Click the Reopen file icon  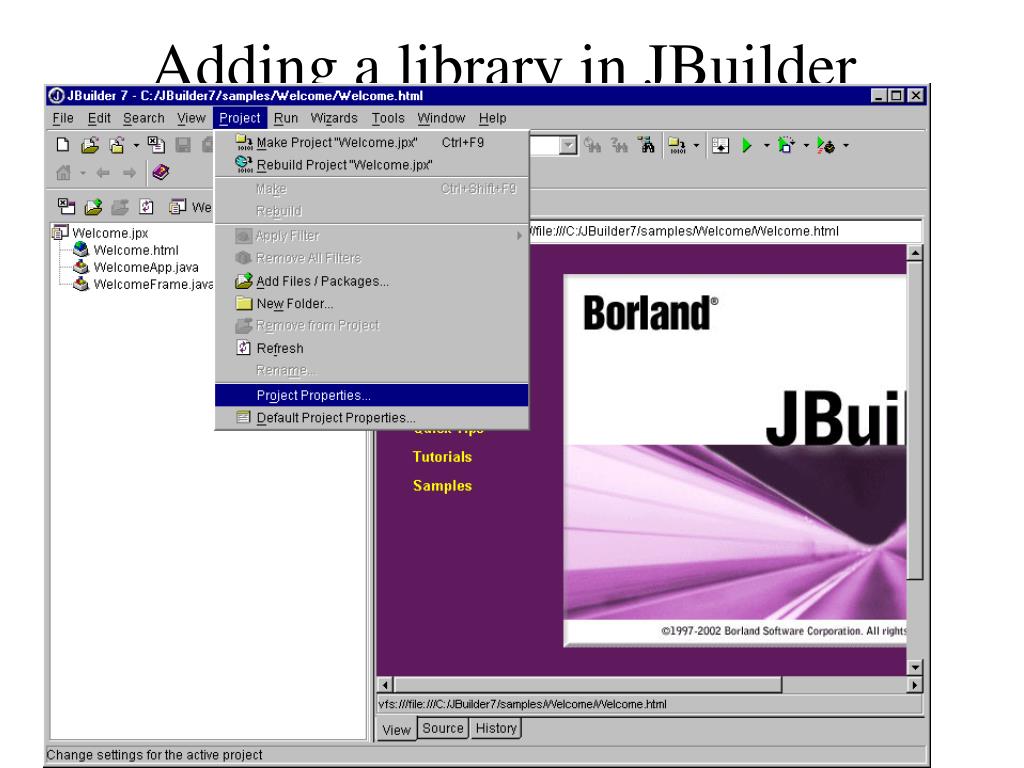[x=118, y=145]
